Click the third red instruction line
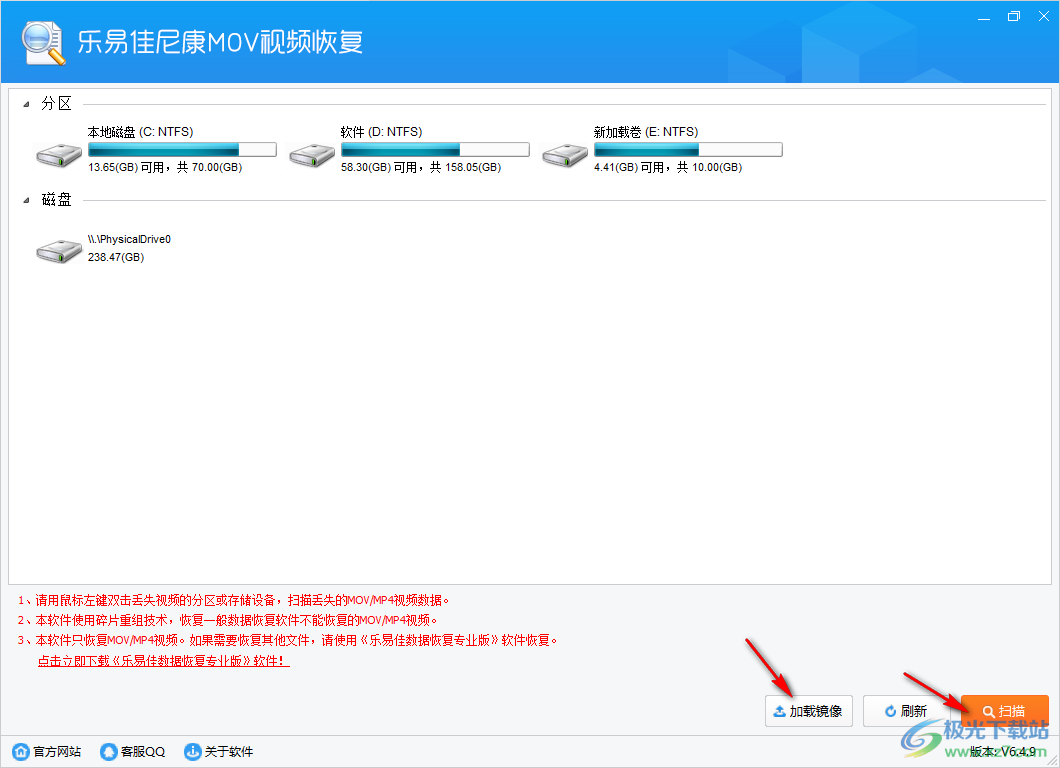This screenshot has height=768, width=1060. 287,640
